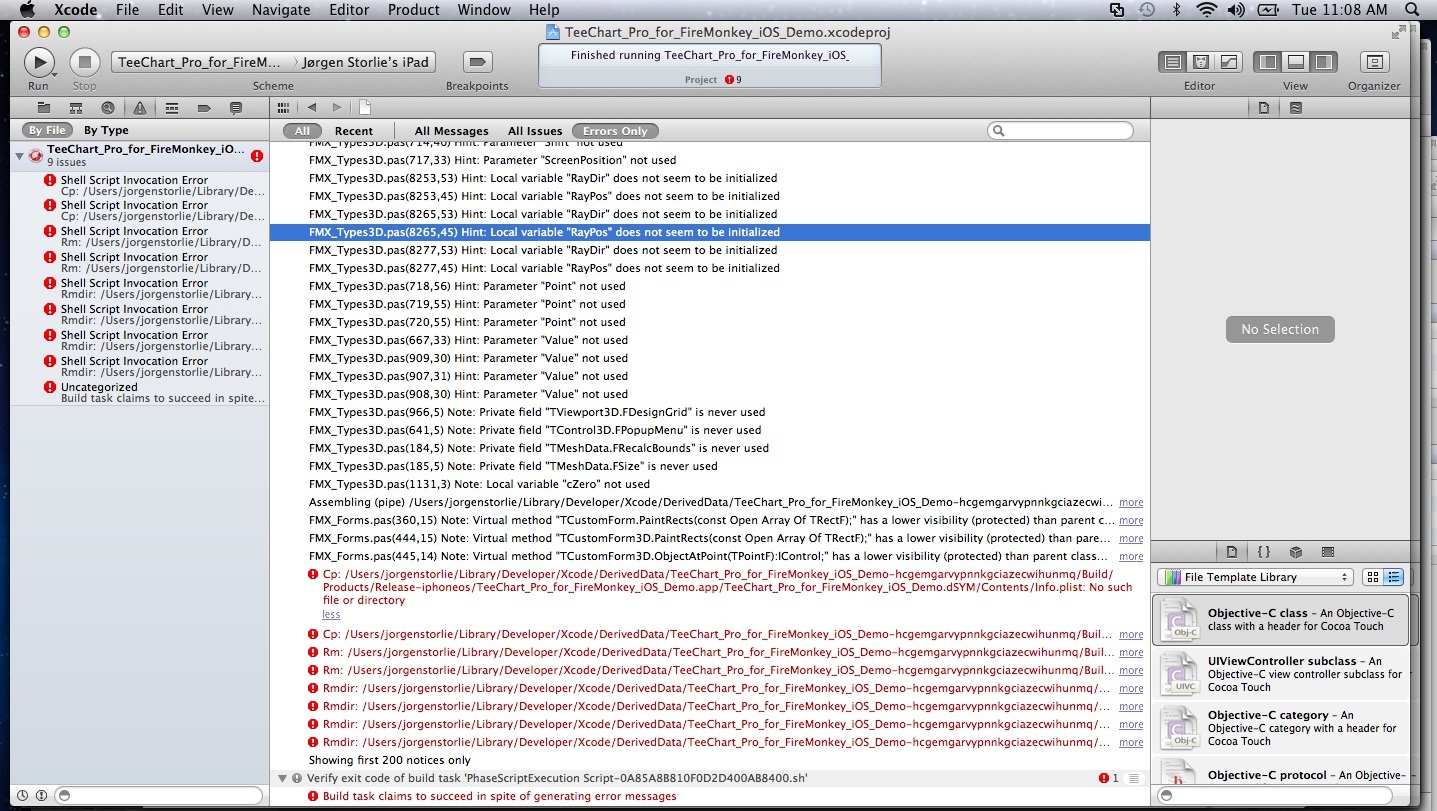The height and width of the screenshot is (811, 1437).
Task: Select the Version editor button
Action: (1228, 62)
